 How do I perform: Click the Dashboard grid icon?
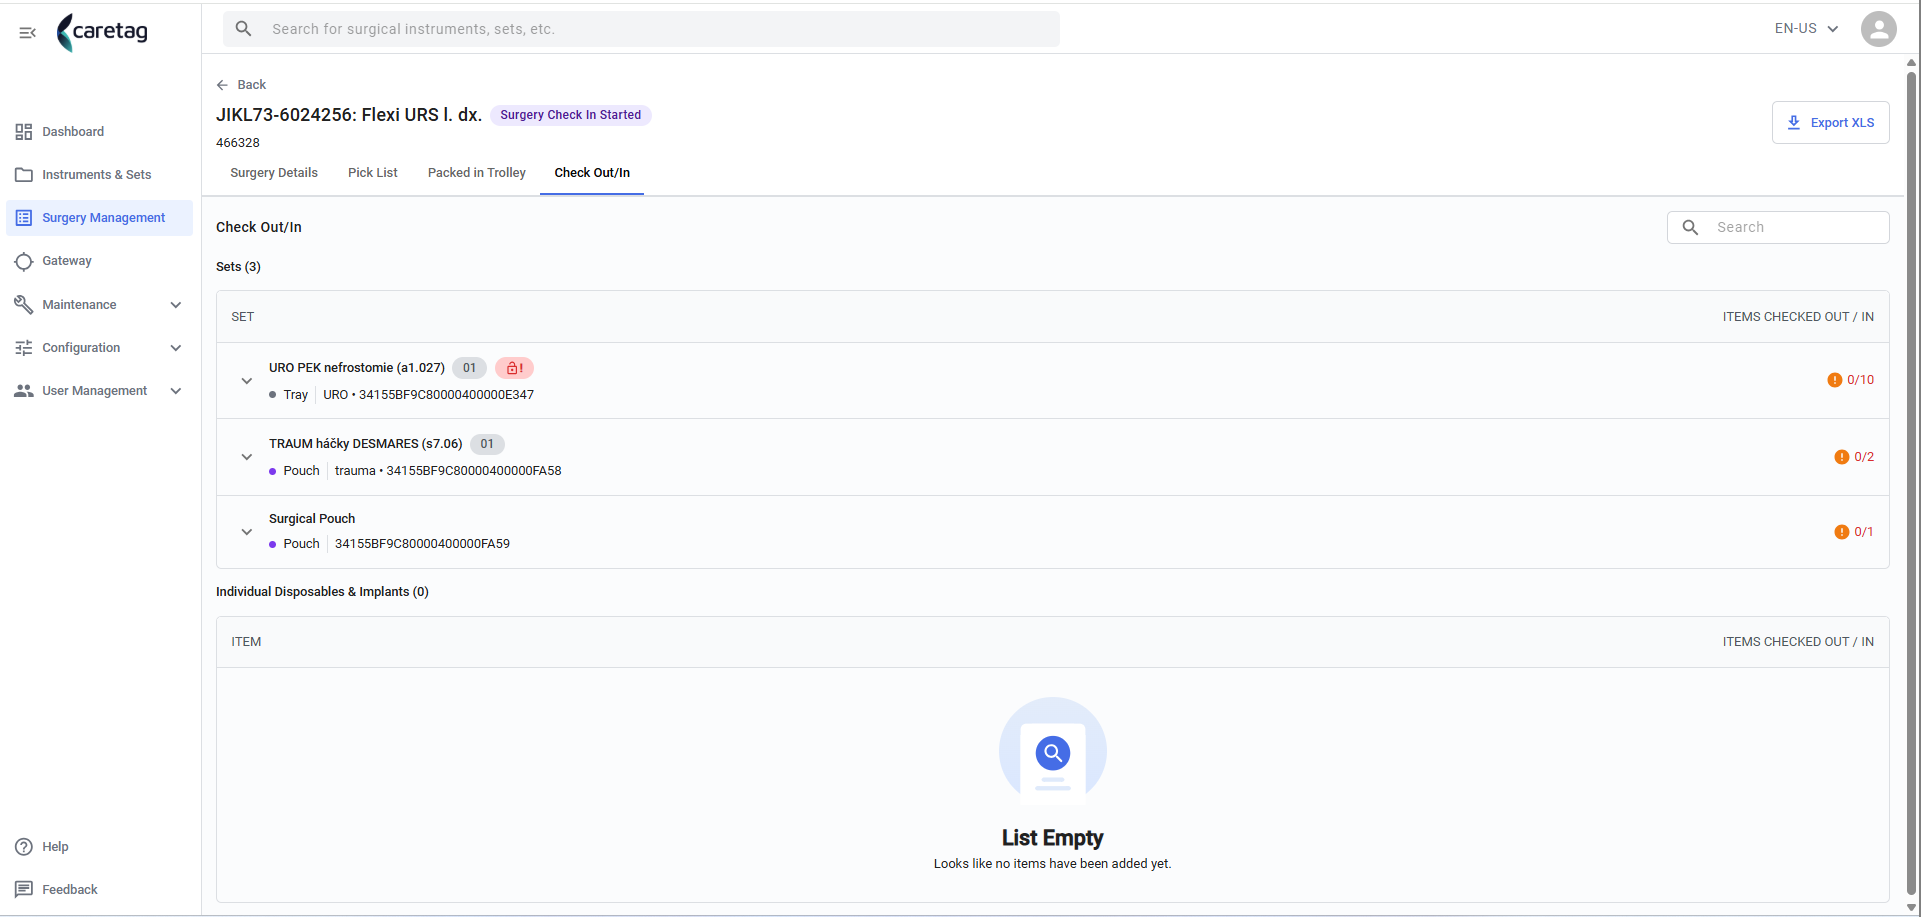click(24, 132)
